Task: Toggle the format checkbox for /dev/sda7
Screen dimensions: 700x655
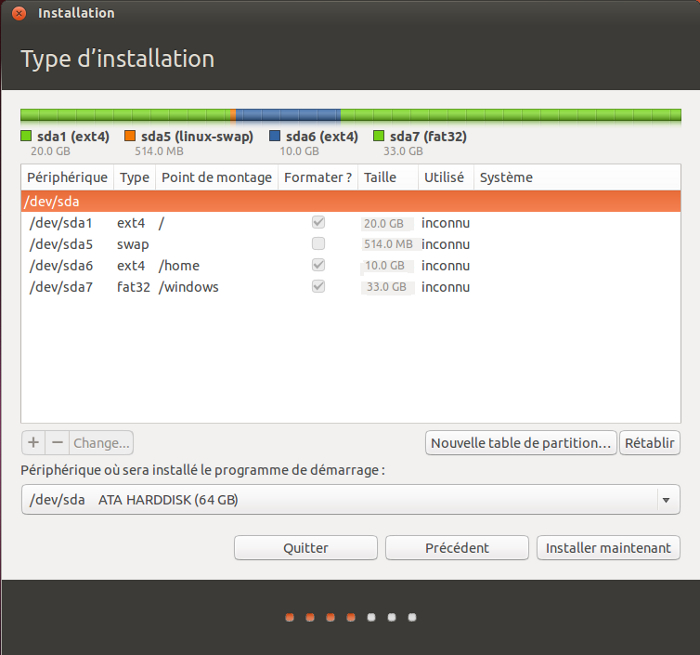Action: (318, 287)
